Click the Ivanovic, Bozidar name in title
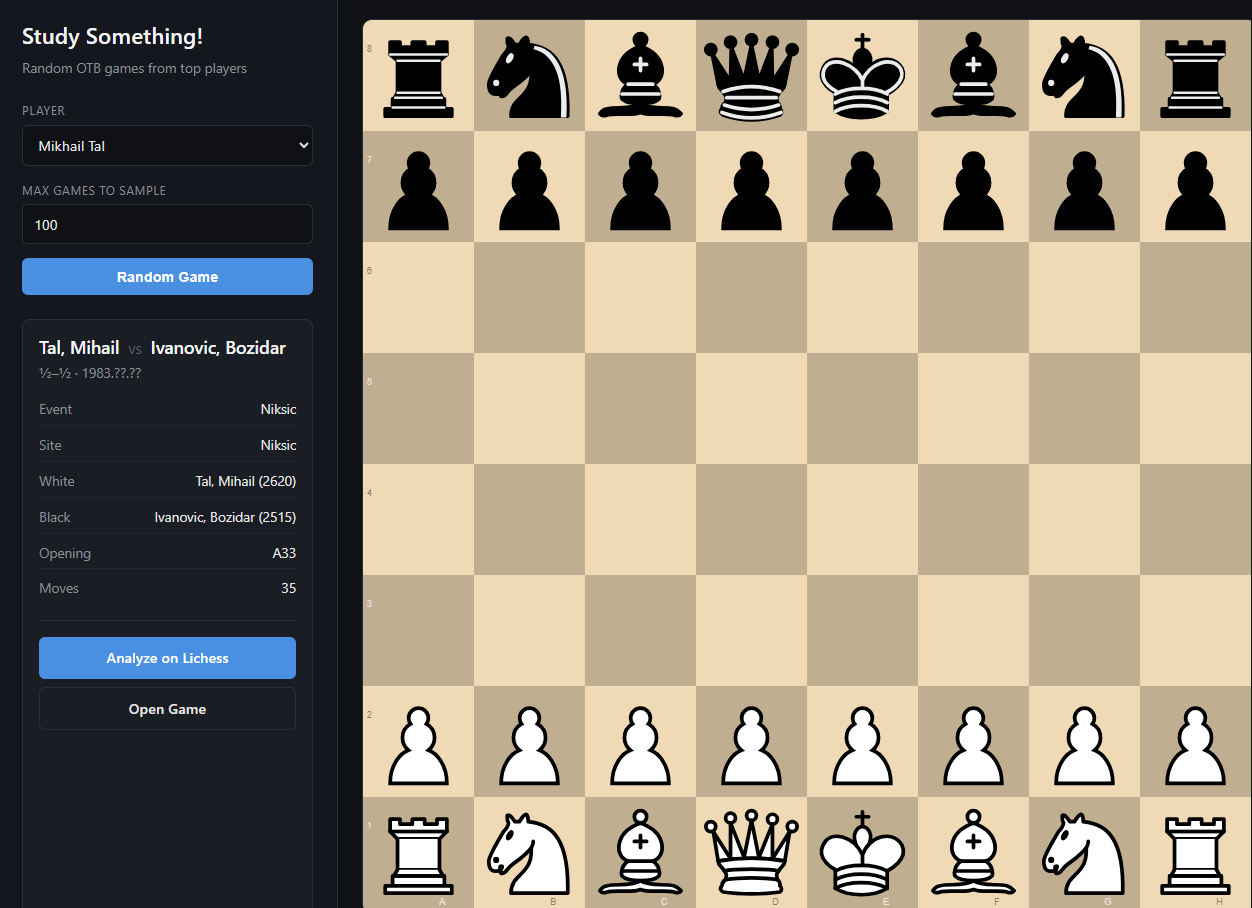The width and height of the screenshot is (1252, 908). tap(218, 348)
